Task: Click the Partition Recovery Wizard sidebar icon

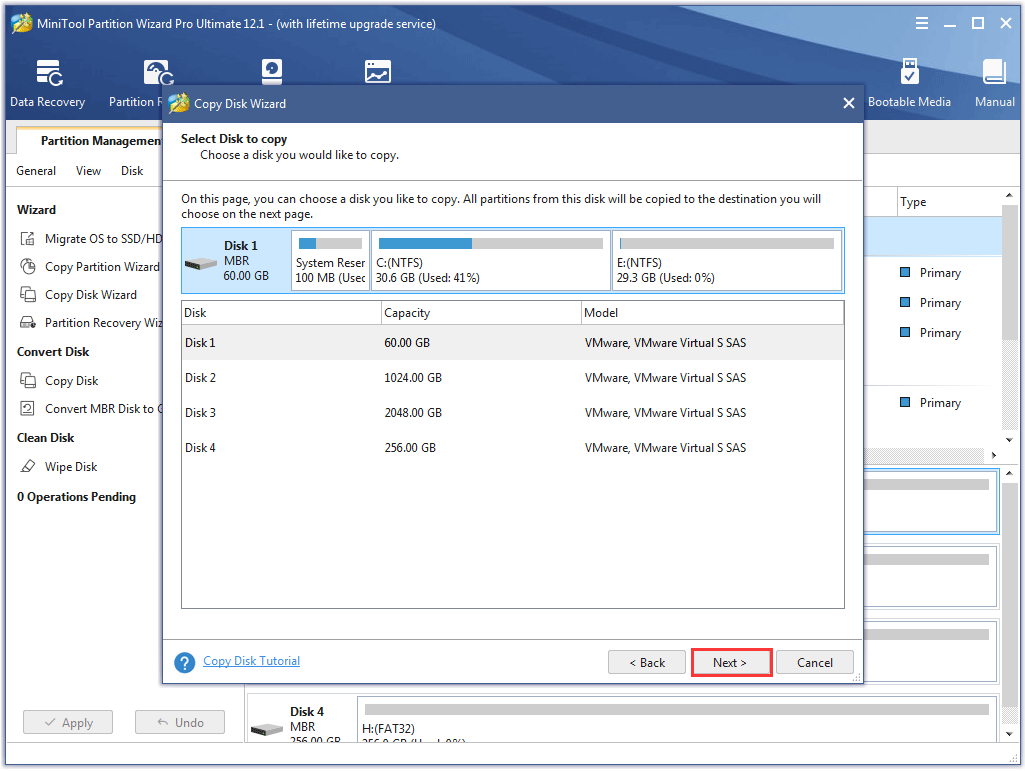Action: click(27, 322)
